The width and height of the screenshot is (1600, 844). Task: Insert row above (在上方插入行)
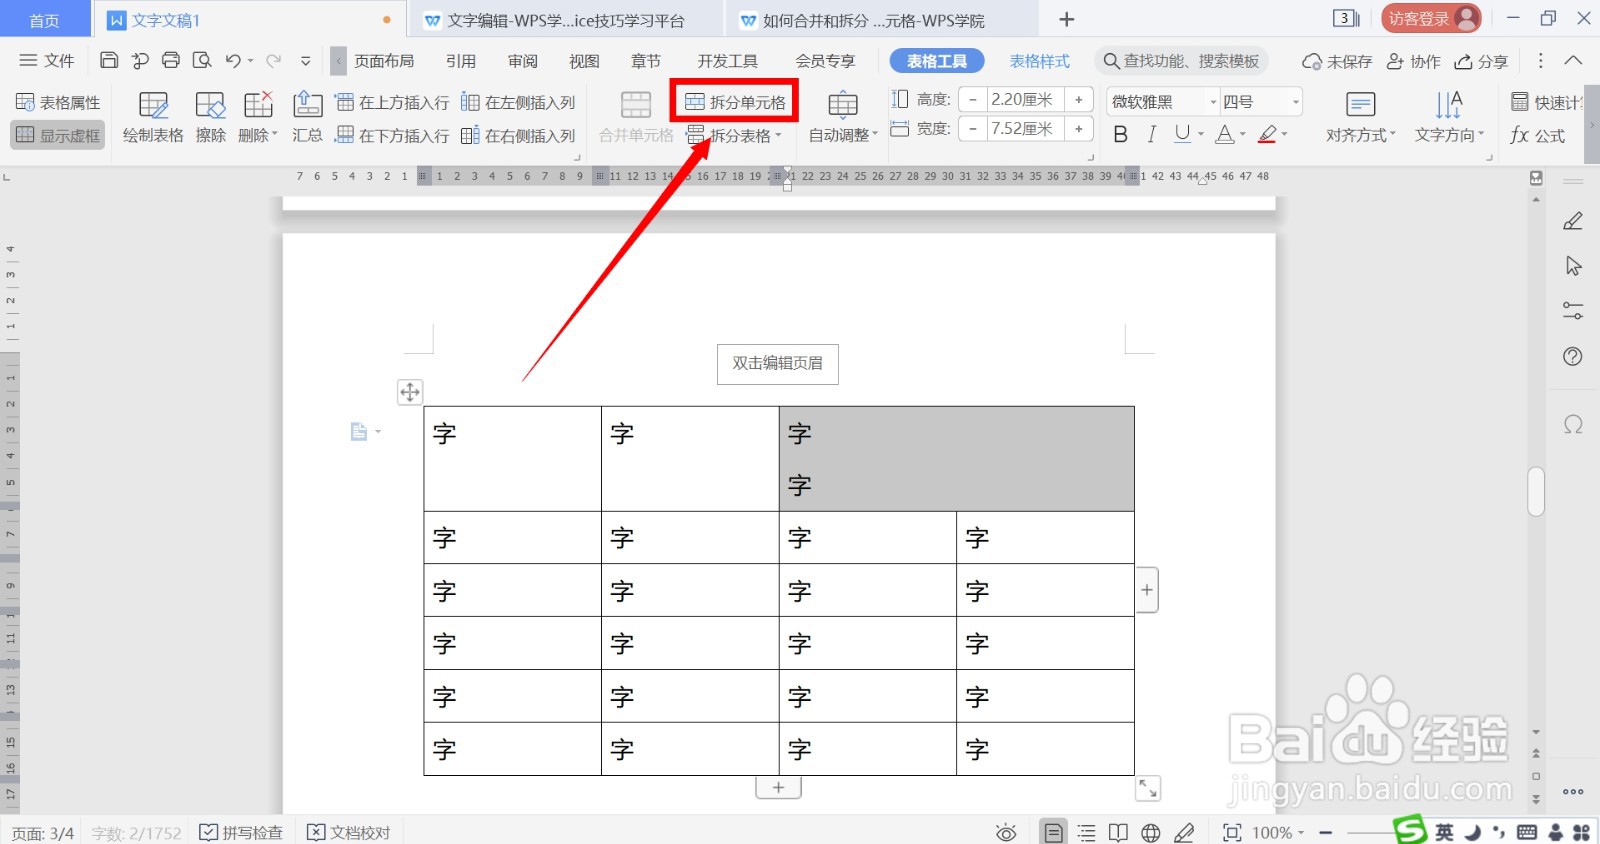pos(392,102)
